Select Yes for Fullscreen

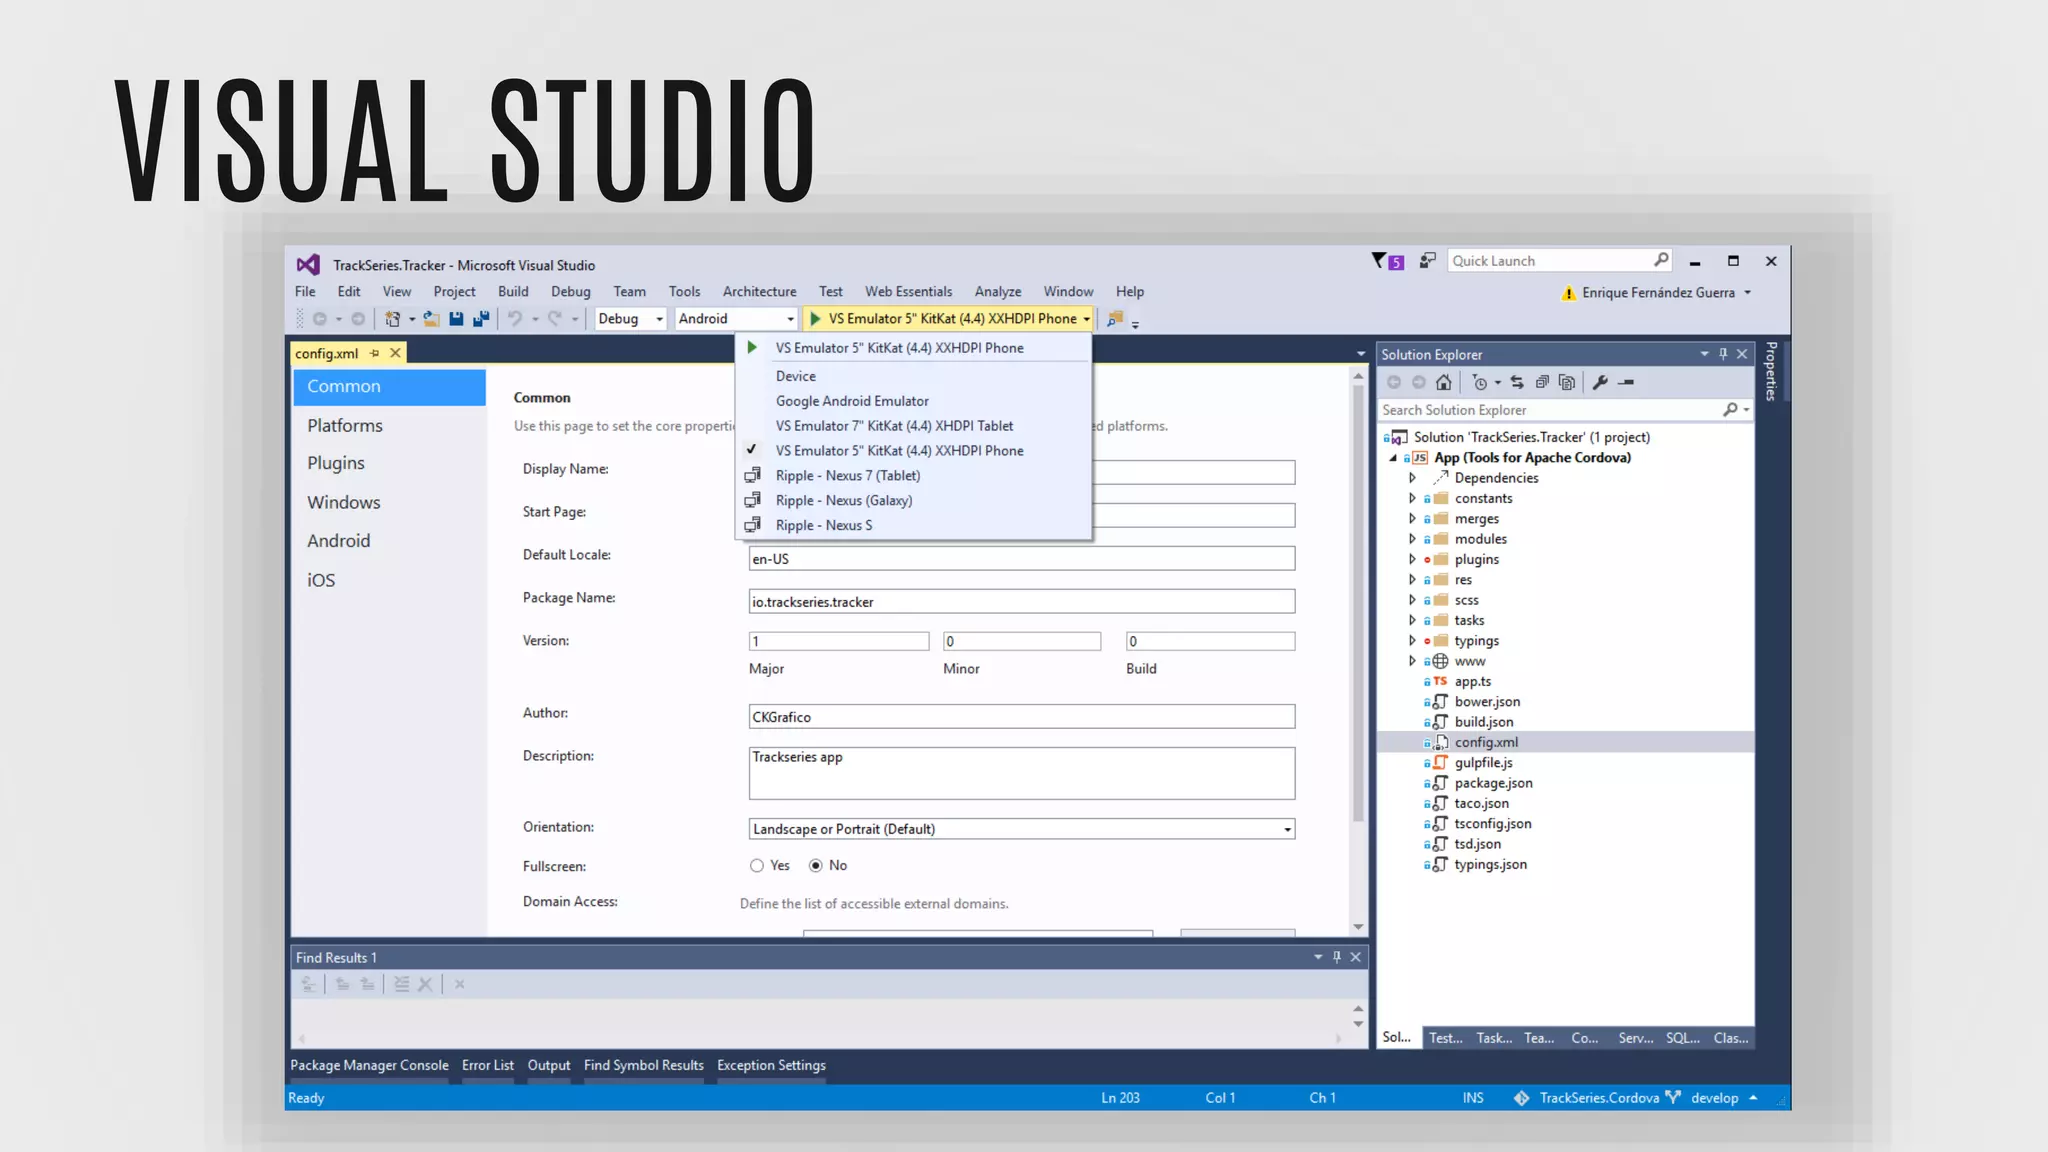pyautogui.click(x=756, y=866)
